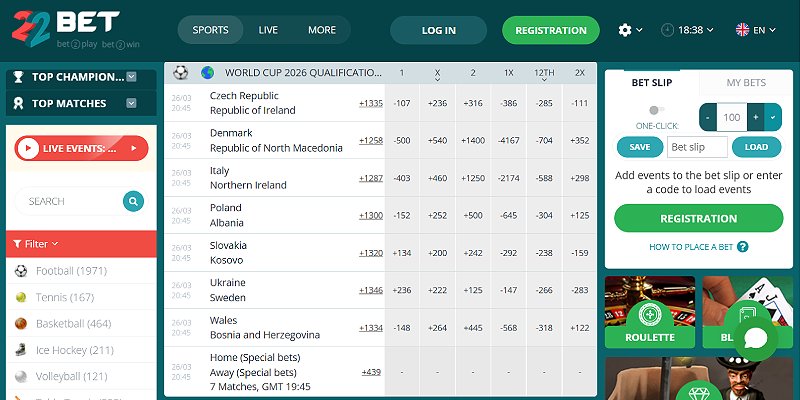
Task: Click the trophy icon for Top Champions
Action: click(18, 77)
